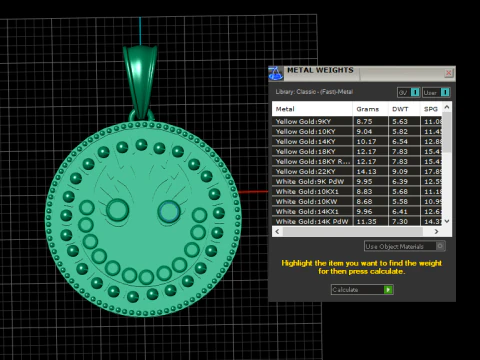The width and height of the screenshot is (480, 360).
Task: Click the 5.58 DWT value
Action: coord(400,201)
